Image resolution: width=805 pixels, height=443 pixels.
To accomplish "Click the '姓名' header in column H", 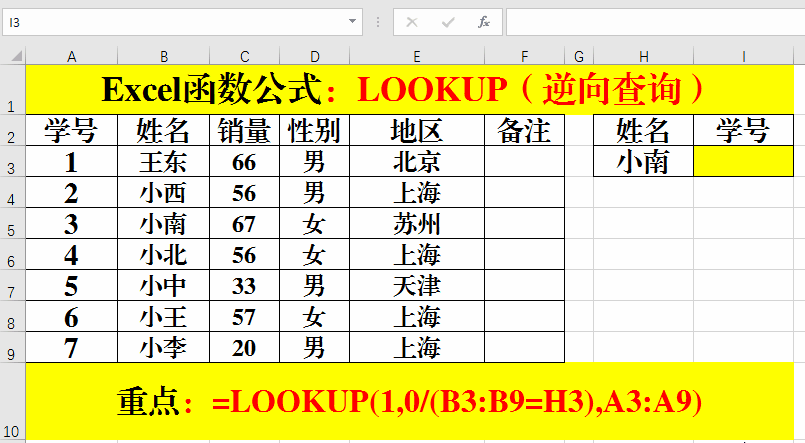I will pyautogui.click(x=643, y=130).
